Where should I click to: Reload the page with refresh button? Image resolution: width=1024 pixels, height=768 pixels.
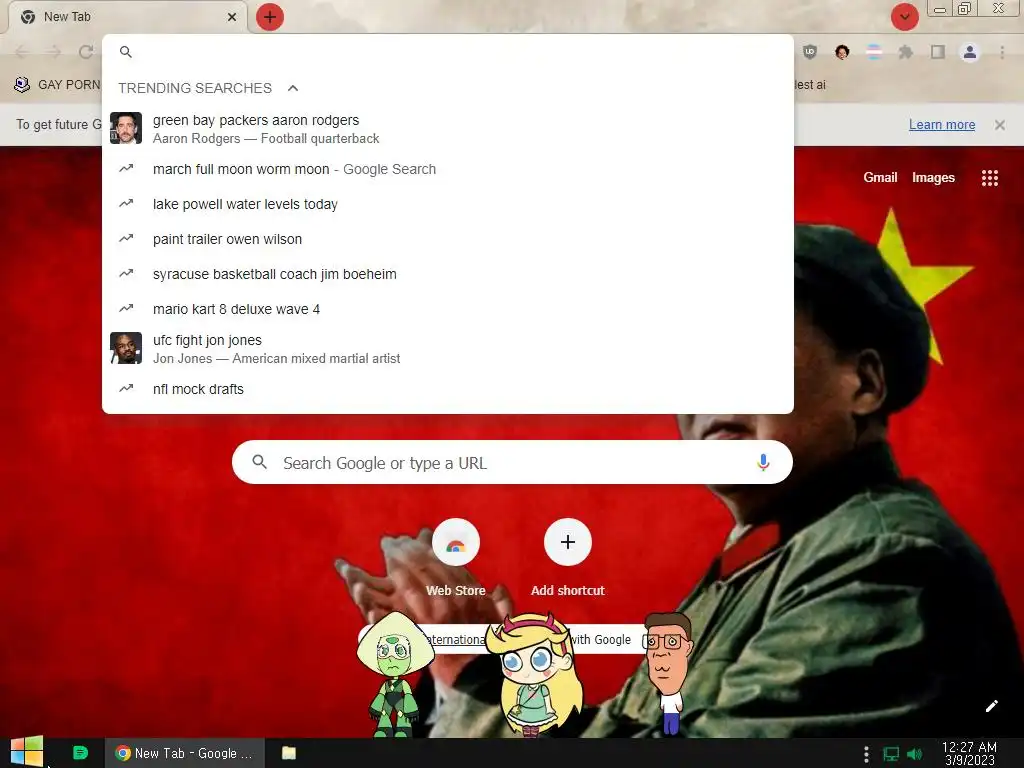click(86, 52)
